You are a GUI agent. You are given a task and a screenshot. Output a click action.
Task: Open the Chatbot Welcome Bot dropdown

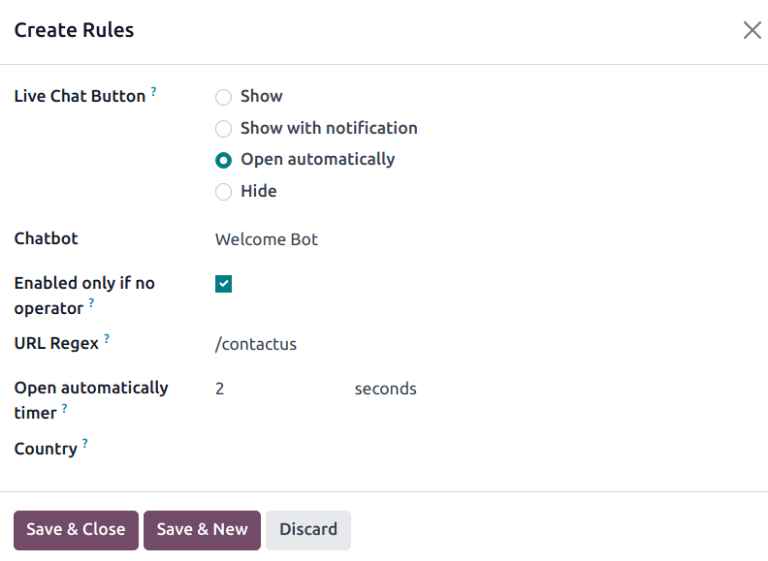[400, 240]
